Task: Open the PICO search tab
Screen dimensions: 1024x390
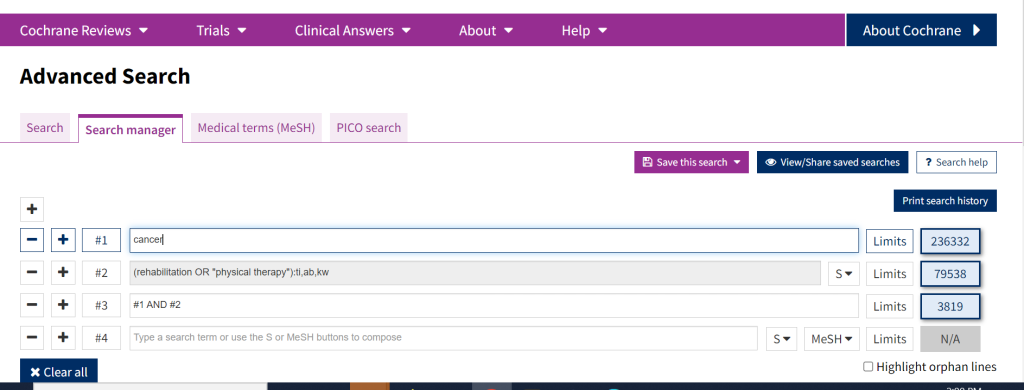Action: [368, 127]
